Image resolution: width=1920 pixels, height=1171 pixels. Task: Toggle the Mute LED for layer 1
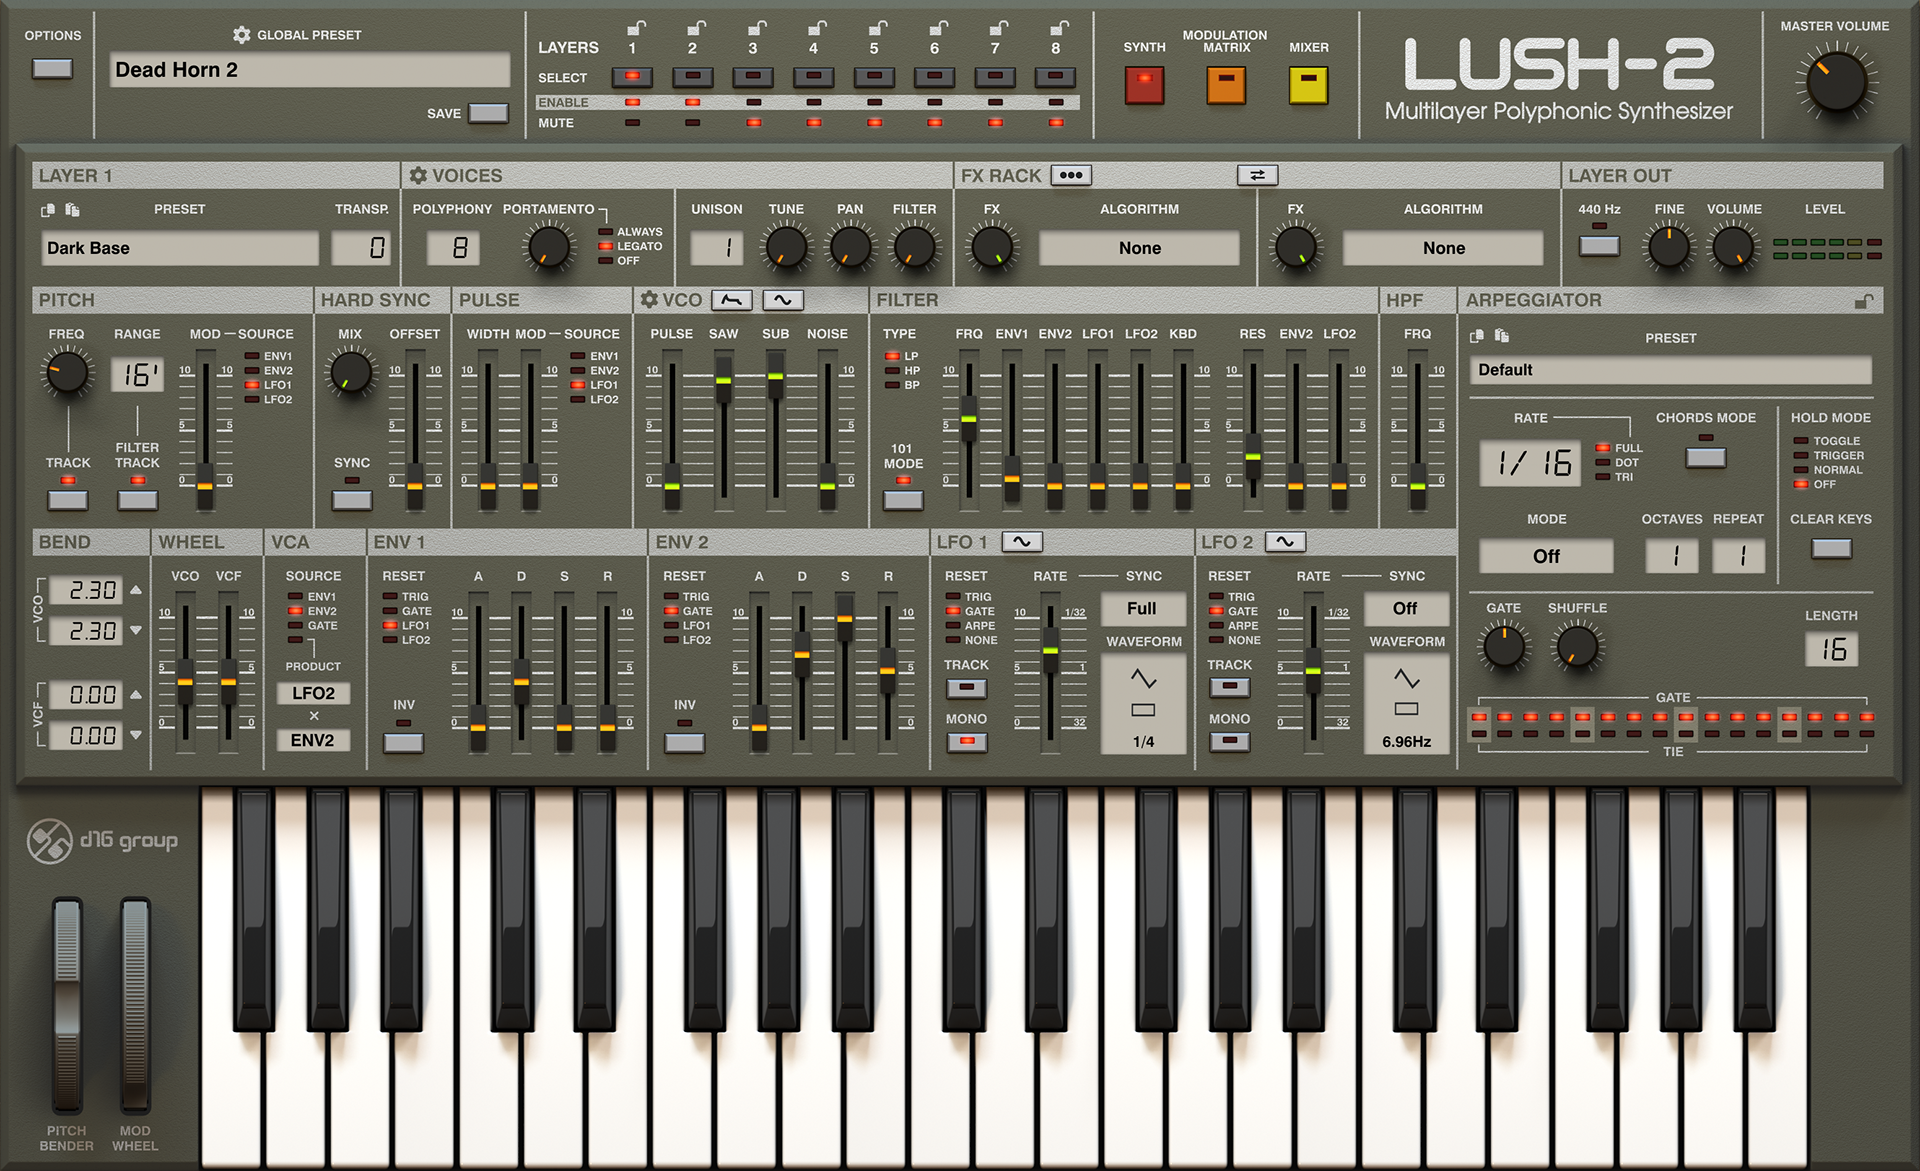pyautogui.click(x=632, y=123)
